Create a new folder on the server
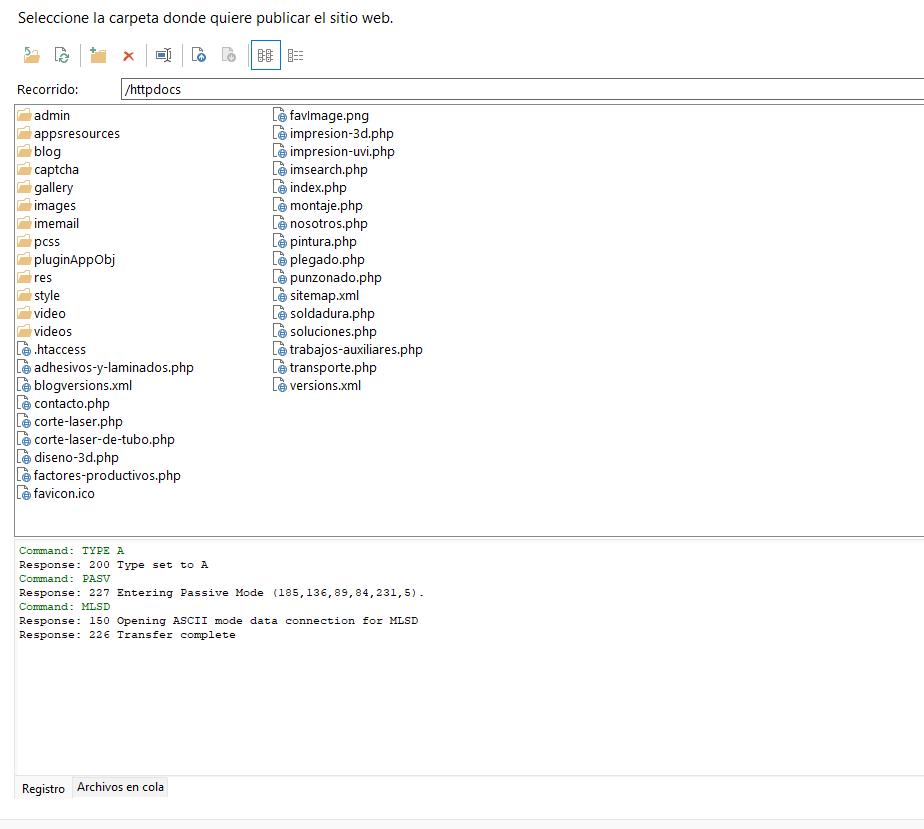 98,56
